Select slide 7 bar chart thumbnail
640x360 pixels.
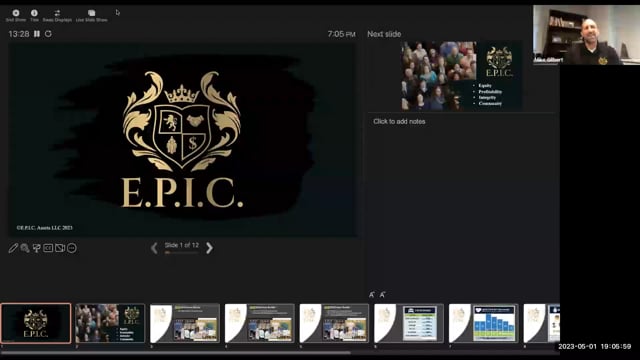pos(484,323)
